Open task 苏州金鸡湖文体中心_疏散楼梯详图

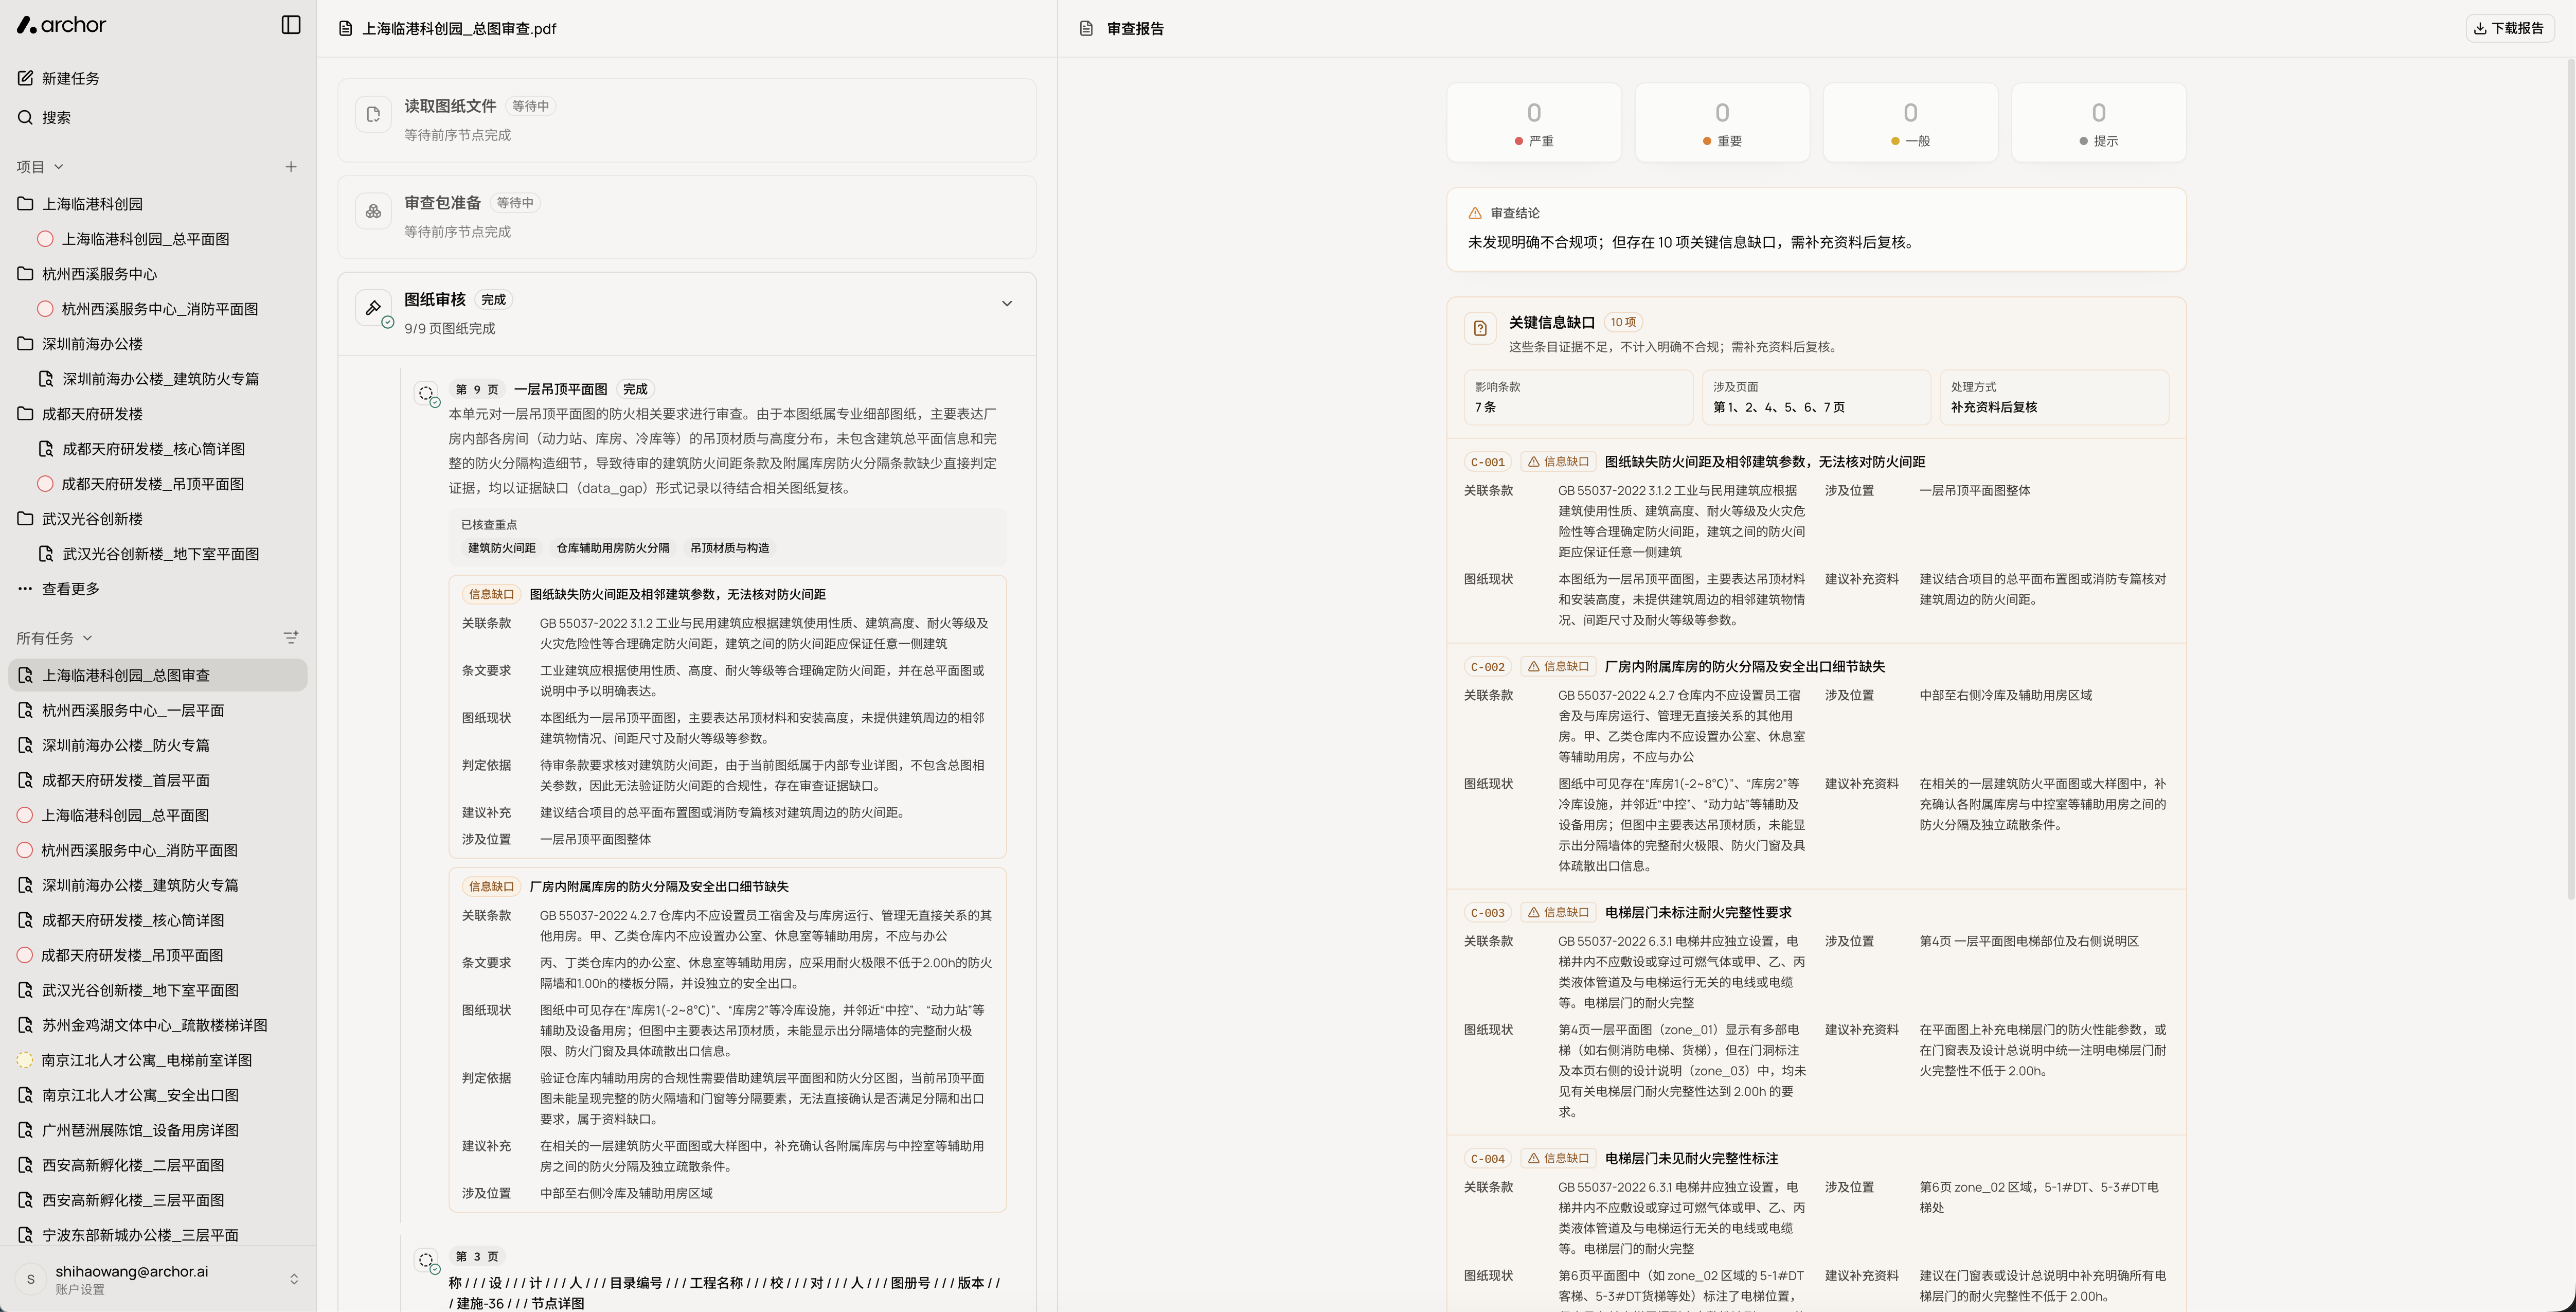tap(158, 1025)
